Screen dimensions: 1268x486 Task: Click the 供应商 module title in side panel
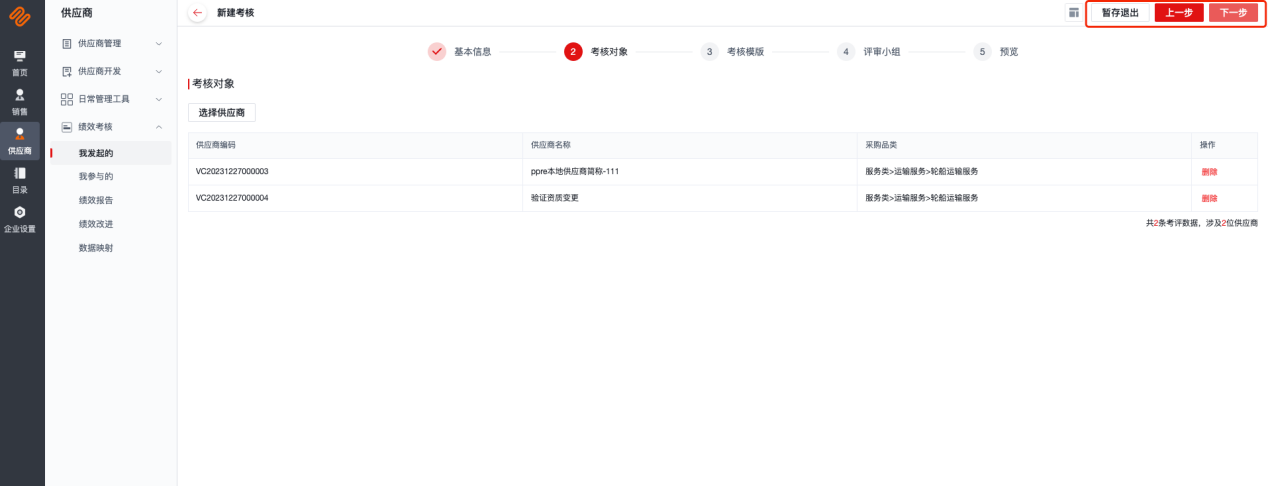(x=77, y=13)
